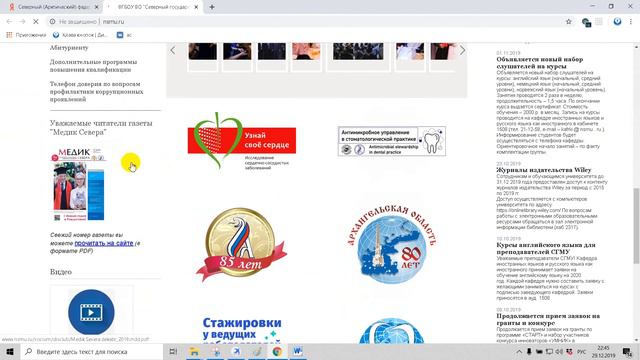
Task: Click the browser back arrow
Action: tap(9, 22)
